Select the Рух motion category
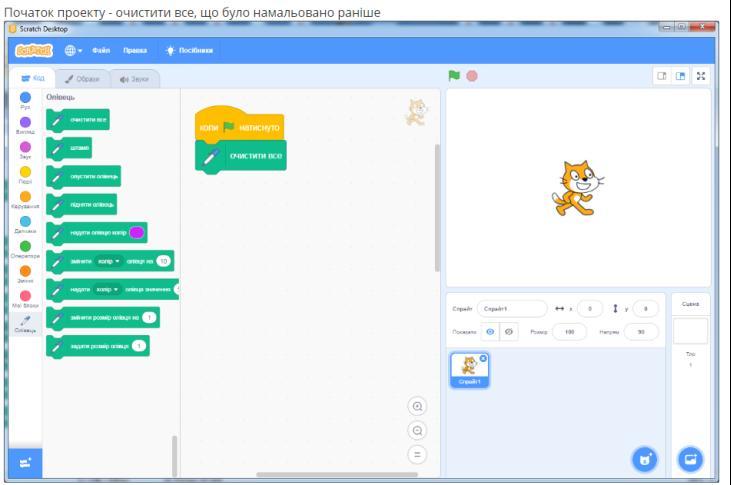This screenshot has height=485, width=731. tap(25, 100)
